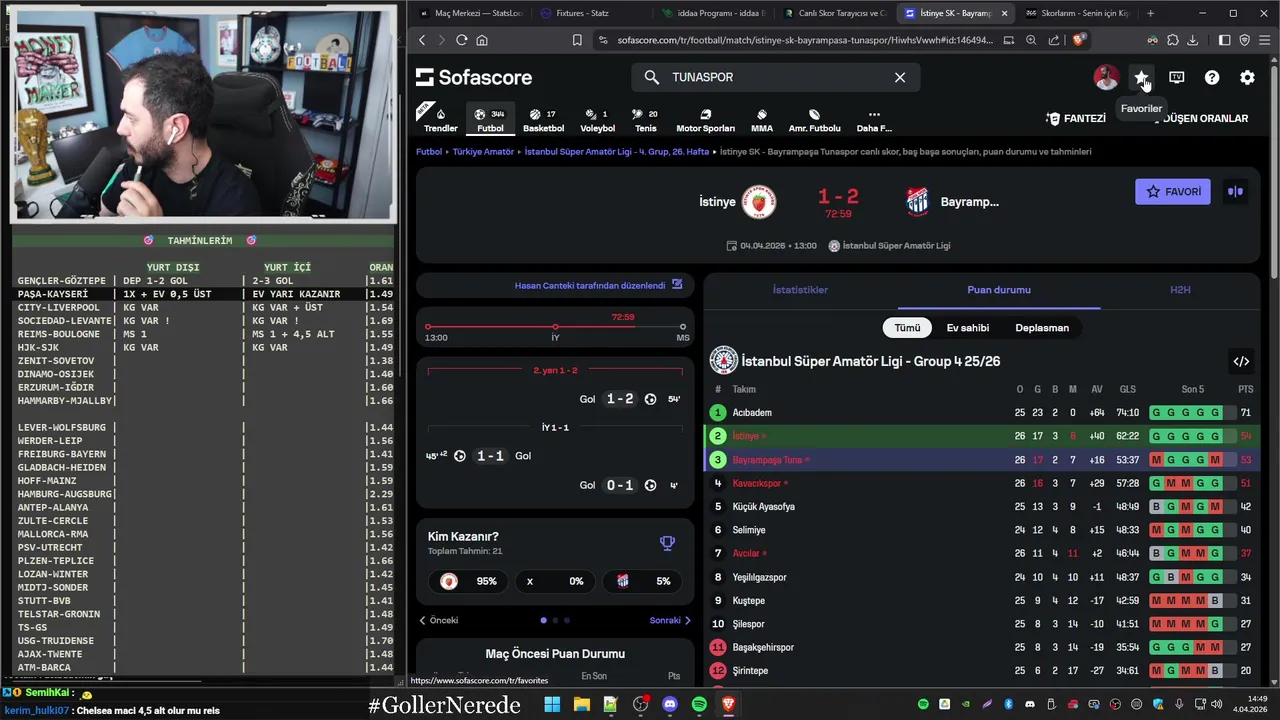The width and height of the screenshot is (1280, 720).
Task: Vote Bayrampaşa 5% in Kim Kazanır
Action: pyautogui.click(x=640, y=581)
